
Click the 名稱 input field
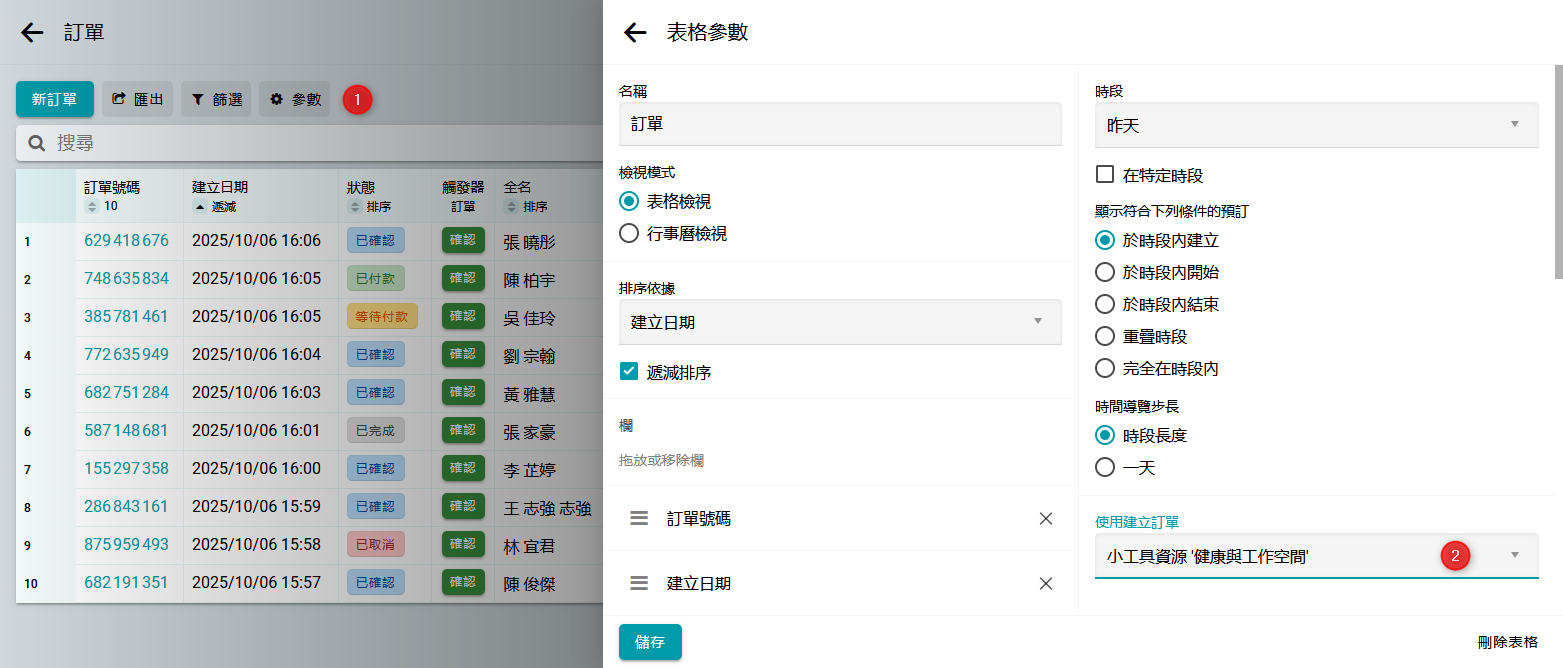point(839,125)
